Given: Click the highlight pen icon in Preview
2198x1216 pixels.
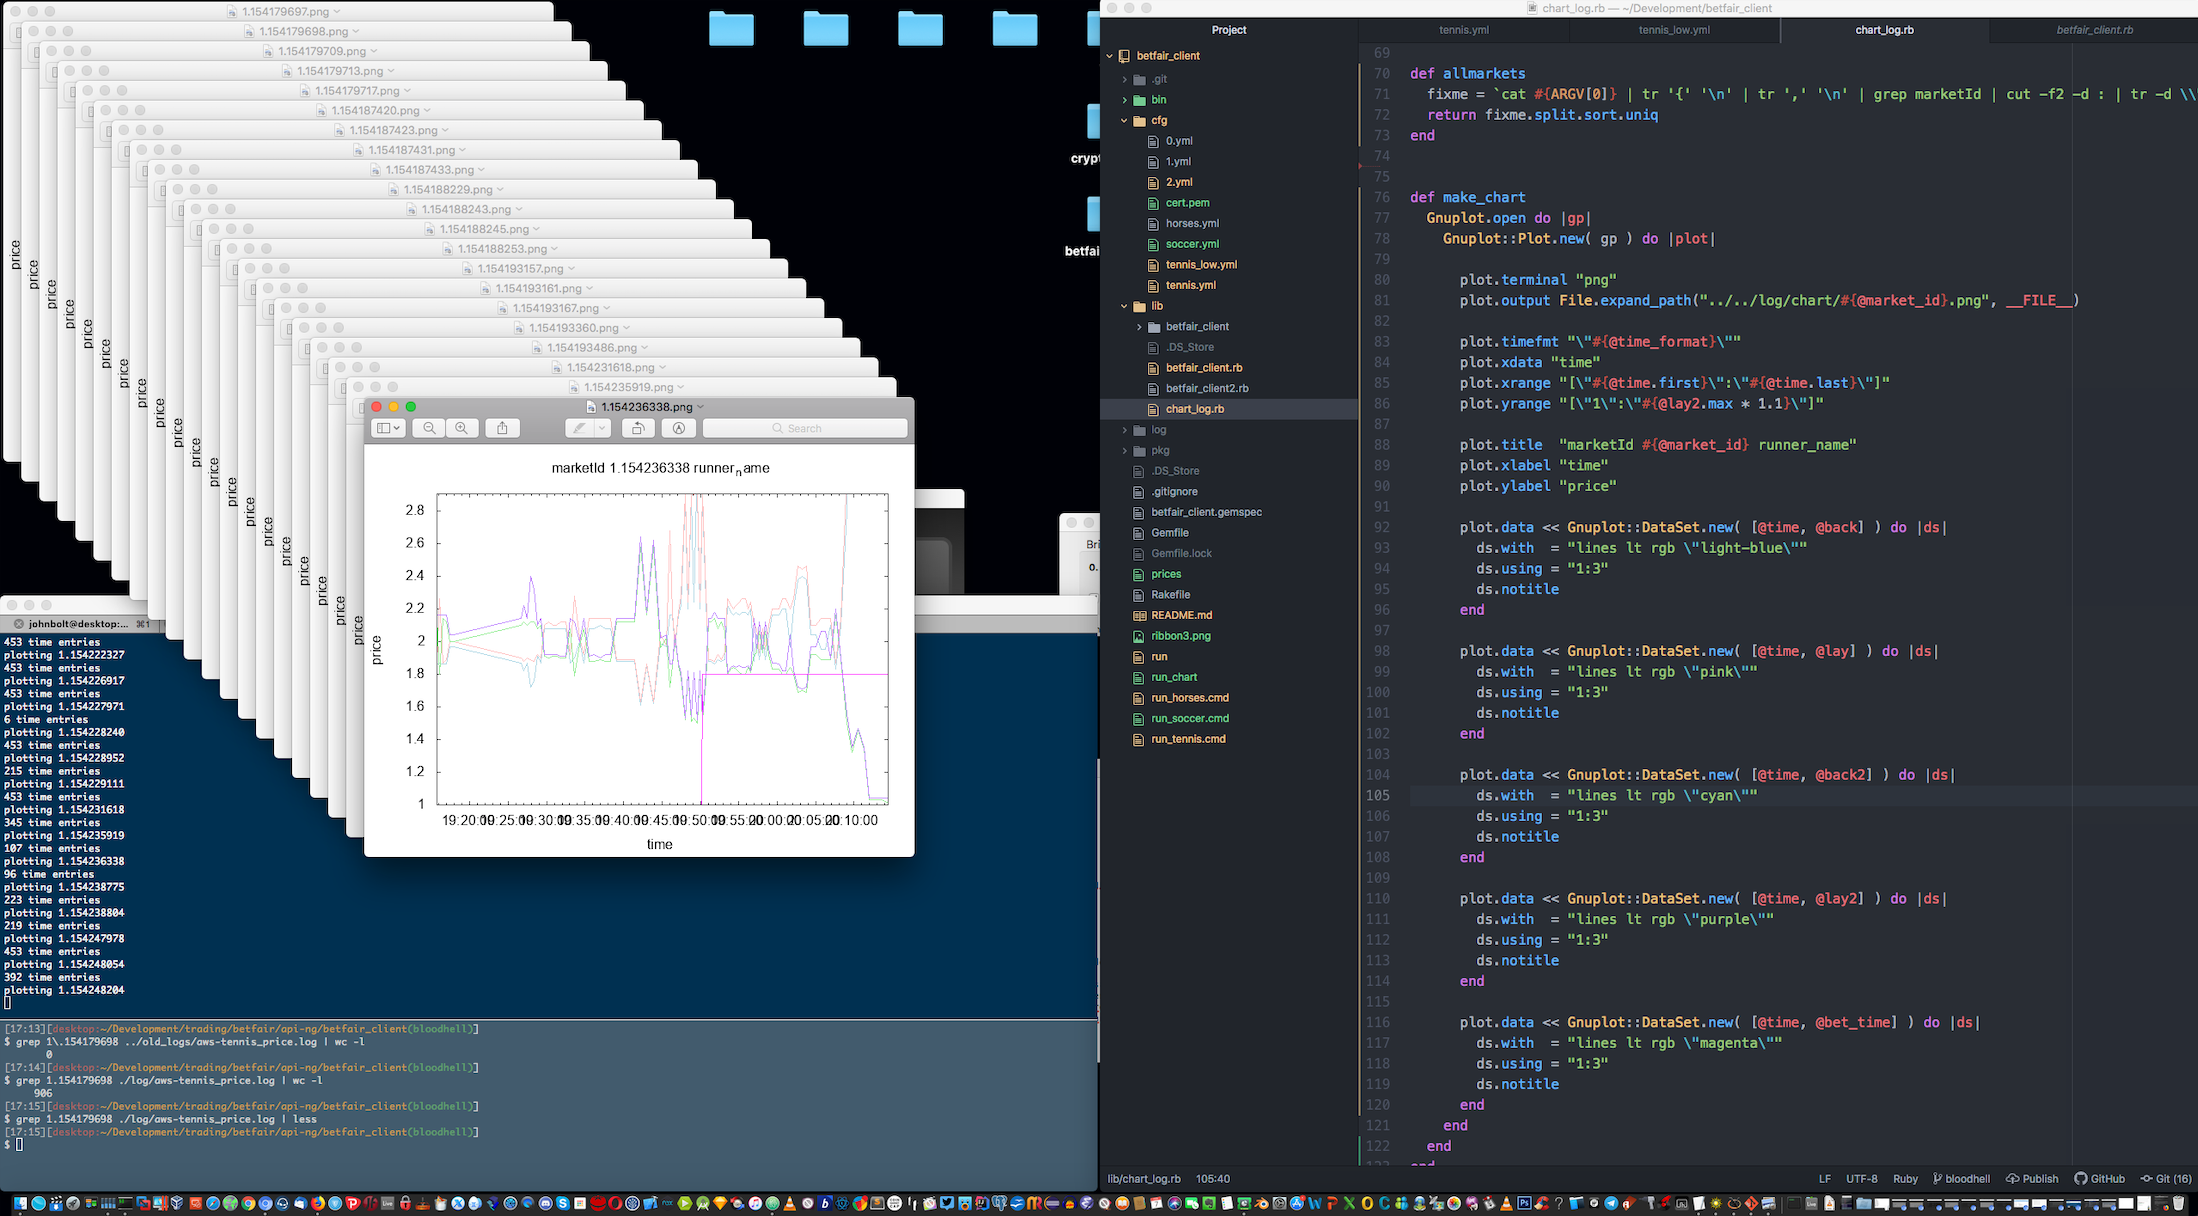Looking at the screenshot, I should (x=579, y=428).
